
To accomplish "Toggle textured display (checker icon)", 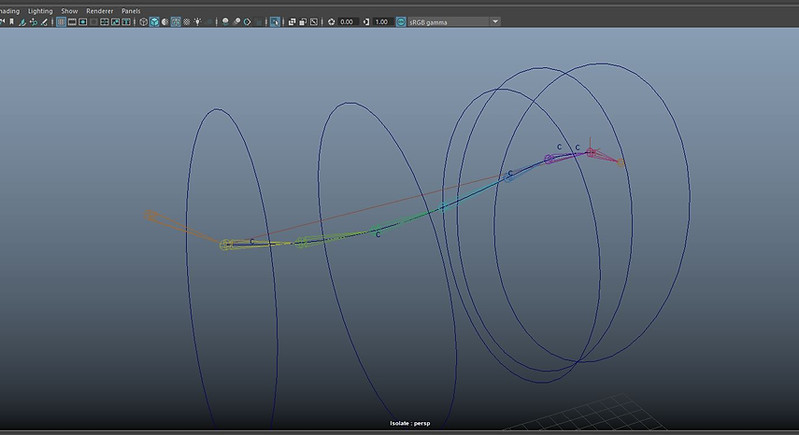I will [187, 22].
